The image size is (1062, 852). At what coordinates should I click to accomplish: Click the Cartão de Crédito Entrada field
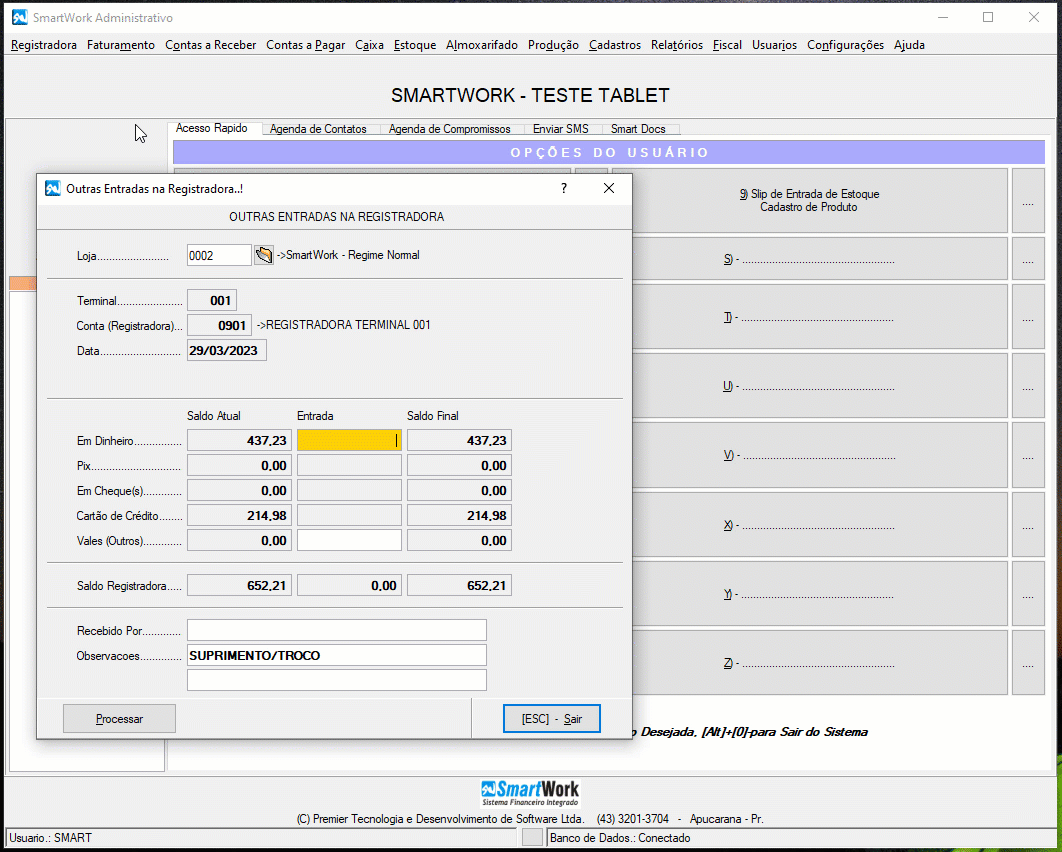pos(349,515)
